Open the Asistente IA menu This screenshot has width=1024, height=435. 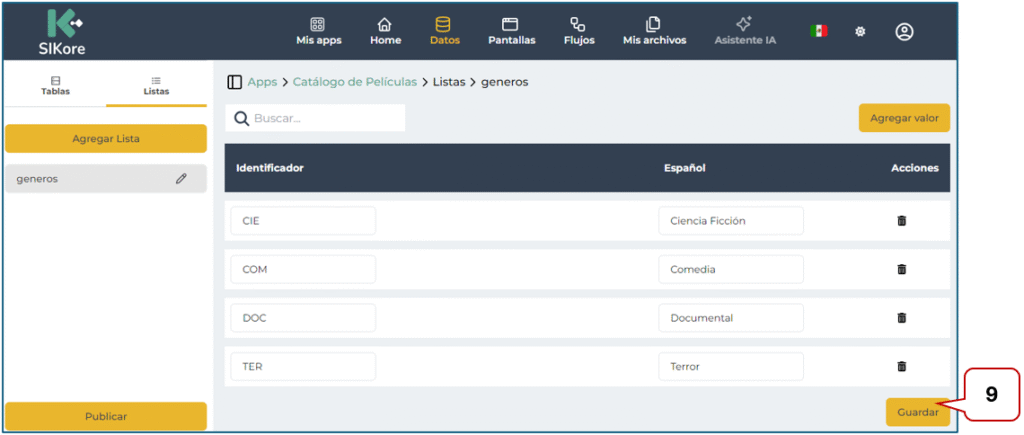pyautogui.click(x=744, y=31)
